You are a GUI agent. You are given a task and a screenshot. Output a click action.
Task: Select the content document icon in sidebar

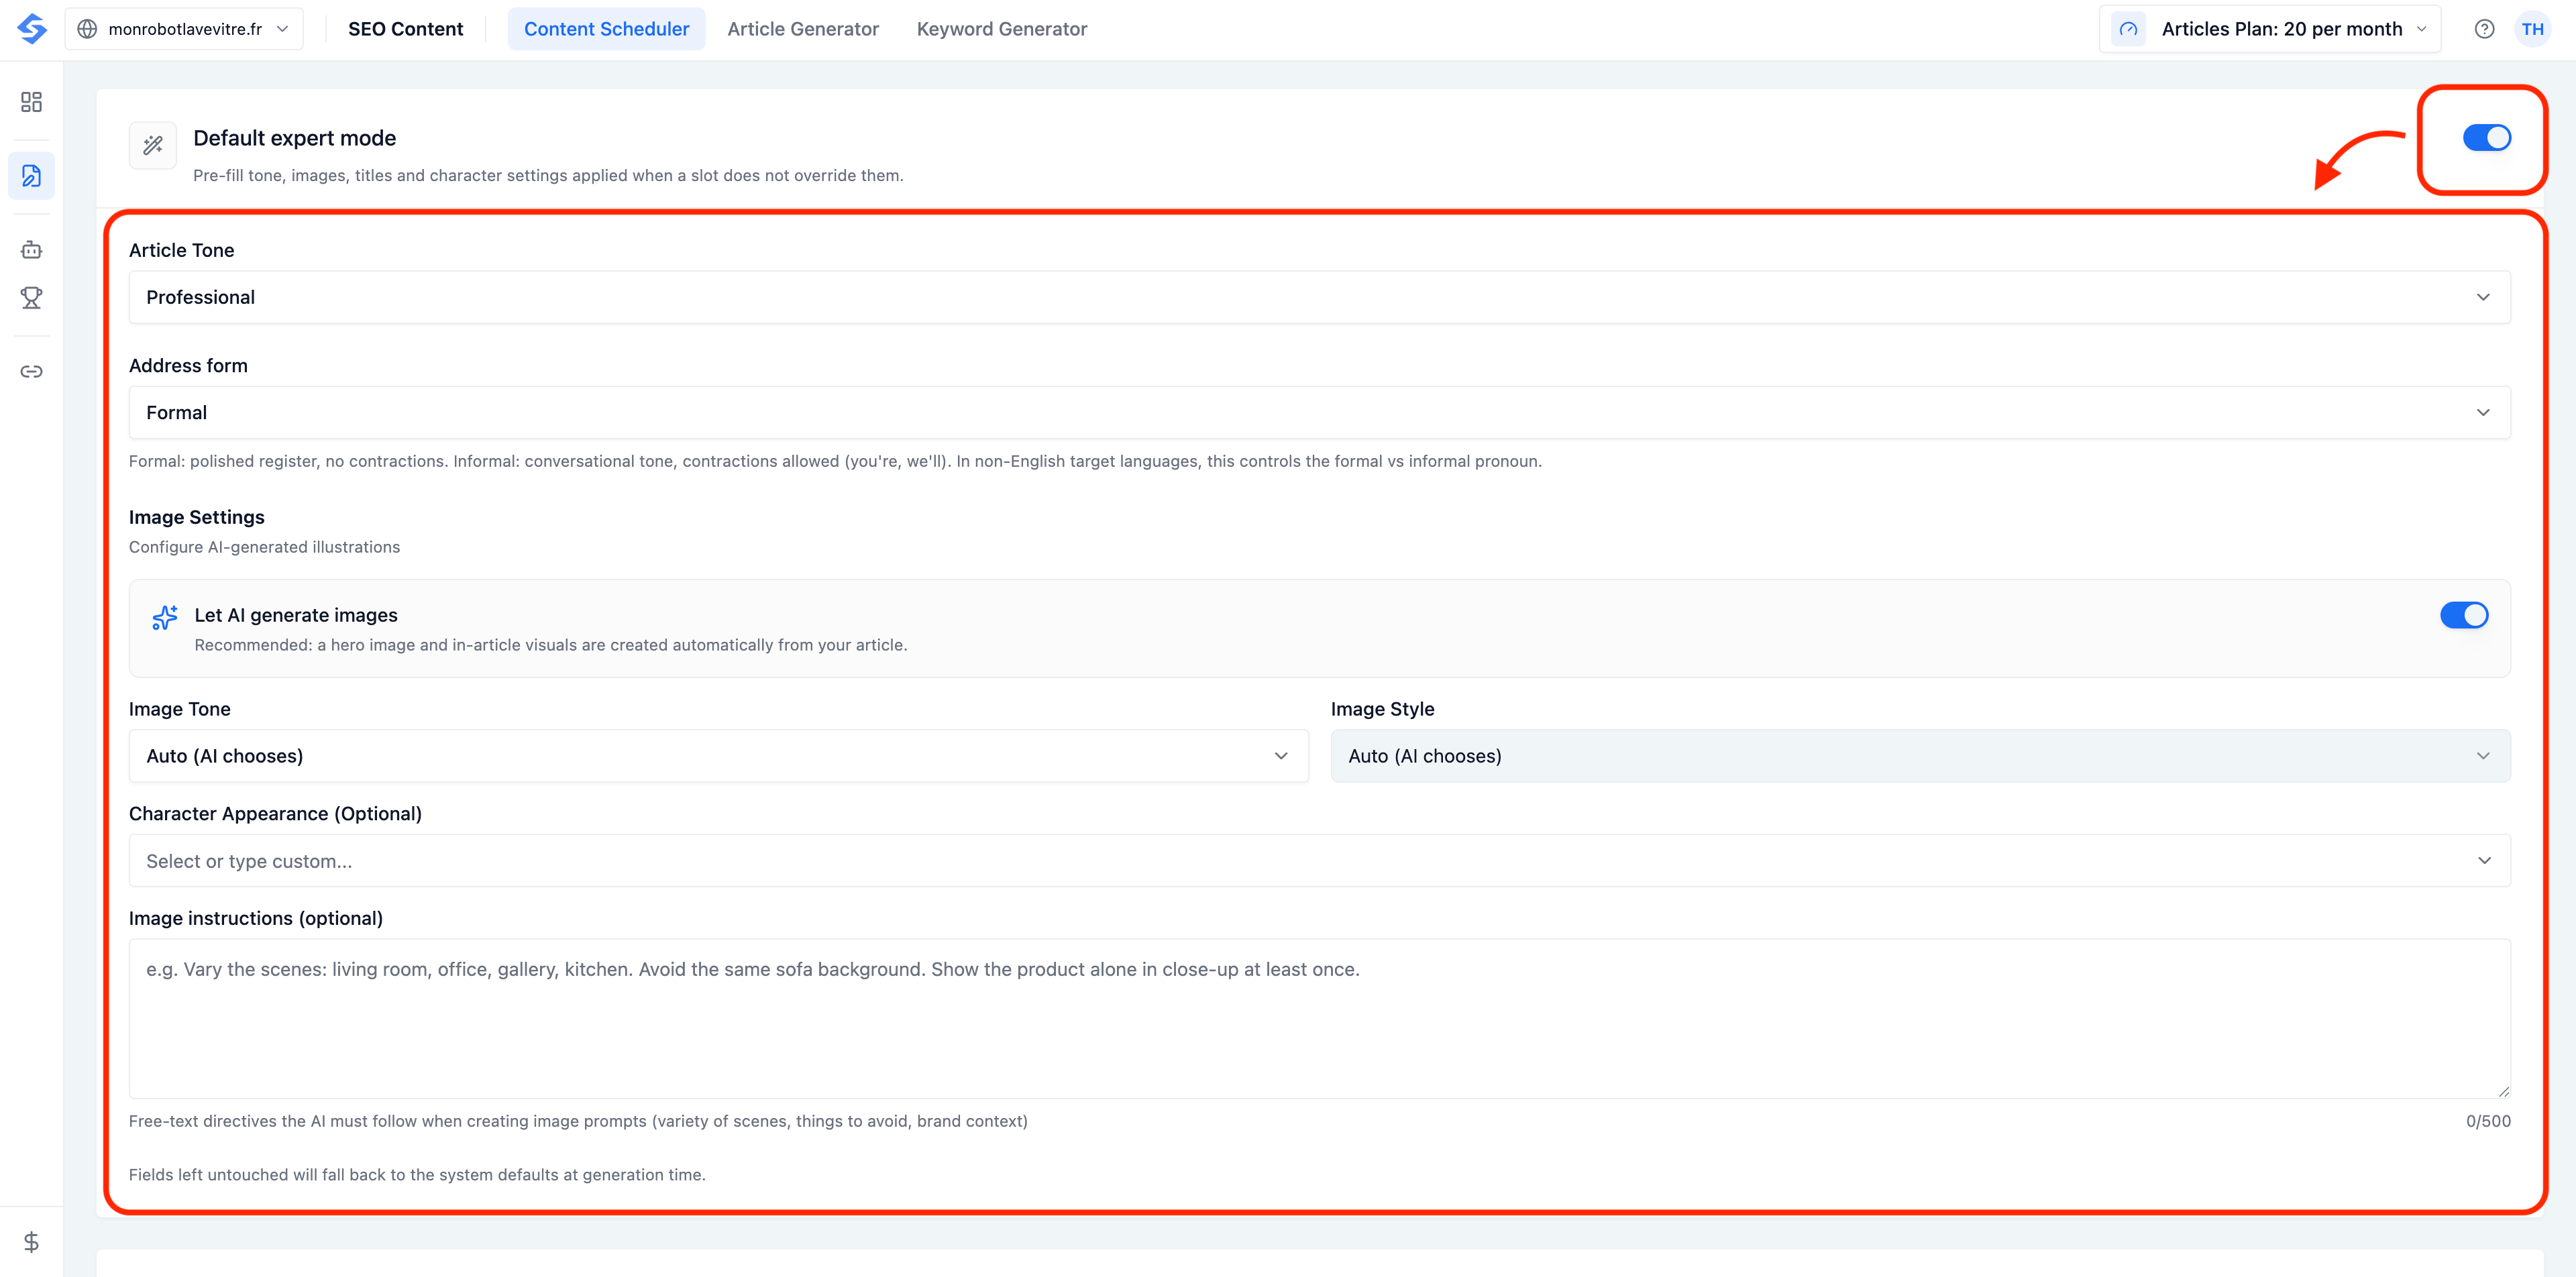tap(31, 176)
